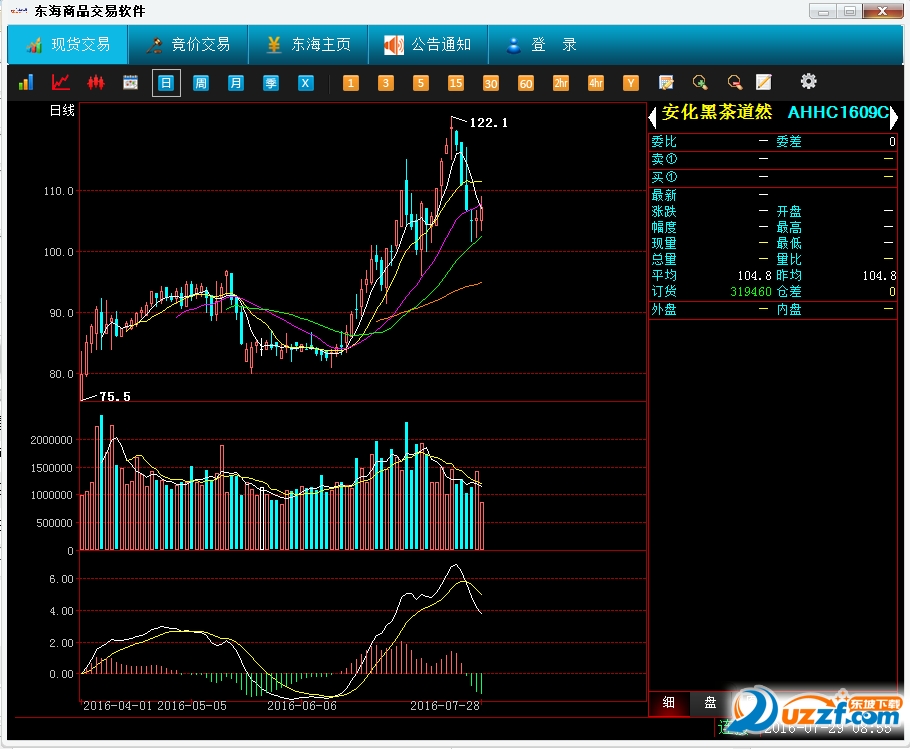Click the 2016-04-01 date marker
Screen dimensions: 910x749
click(x=117, y=706)
